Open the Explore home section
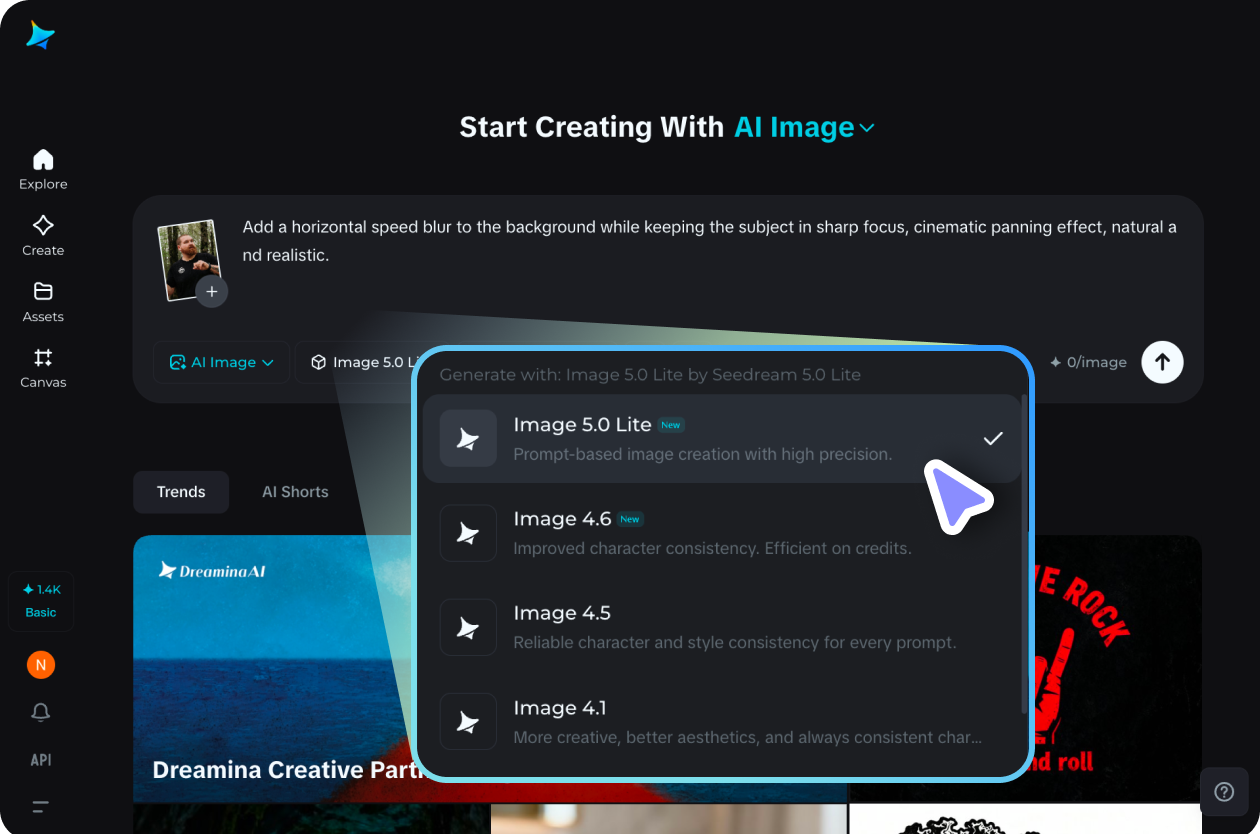Image resolution: width=1260 pixels, height=840 pixels. [x=43, y=169]
